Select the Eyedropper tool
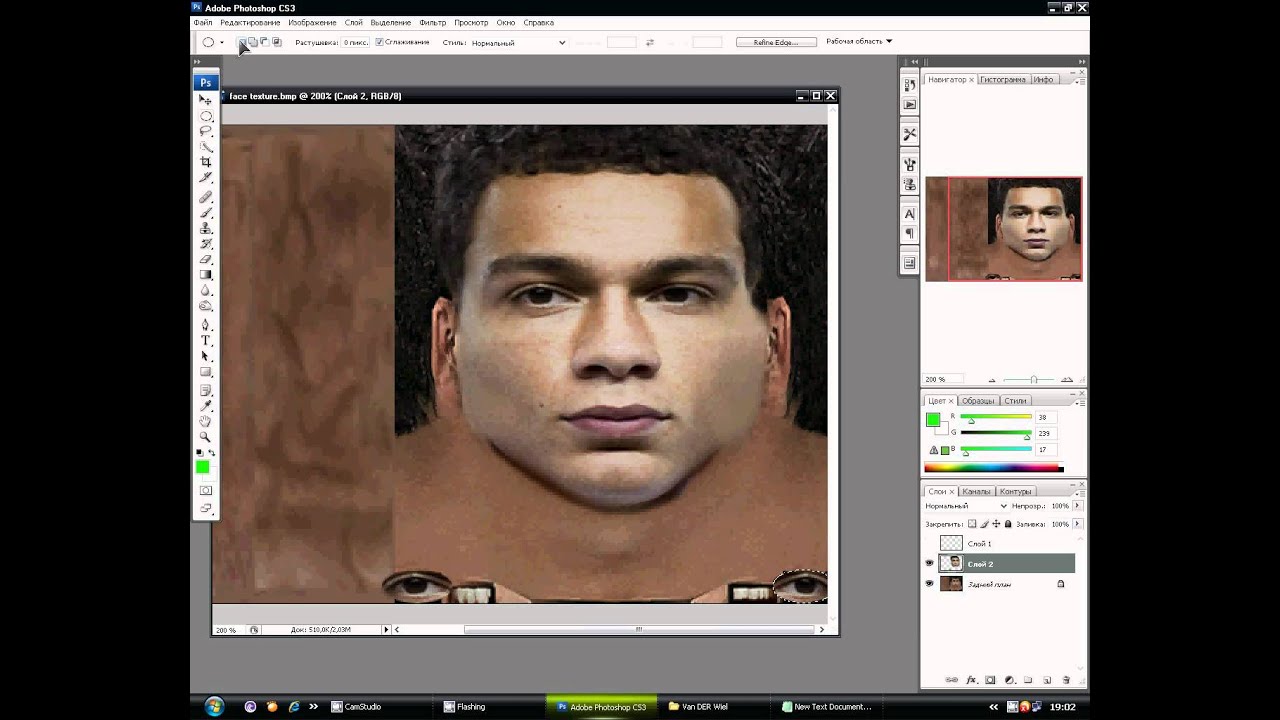 [x=206, y=406]
